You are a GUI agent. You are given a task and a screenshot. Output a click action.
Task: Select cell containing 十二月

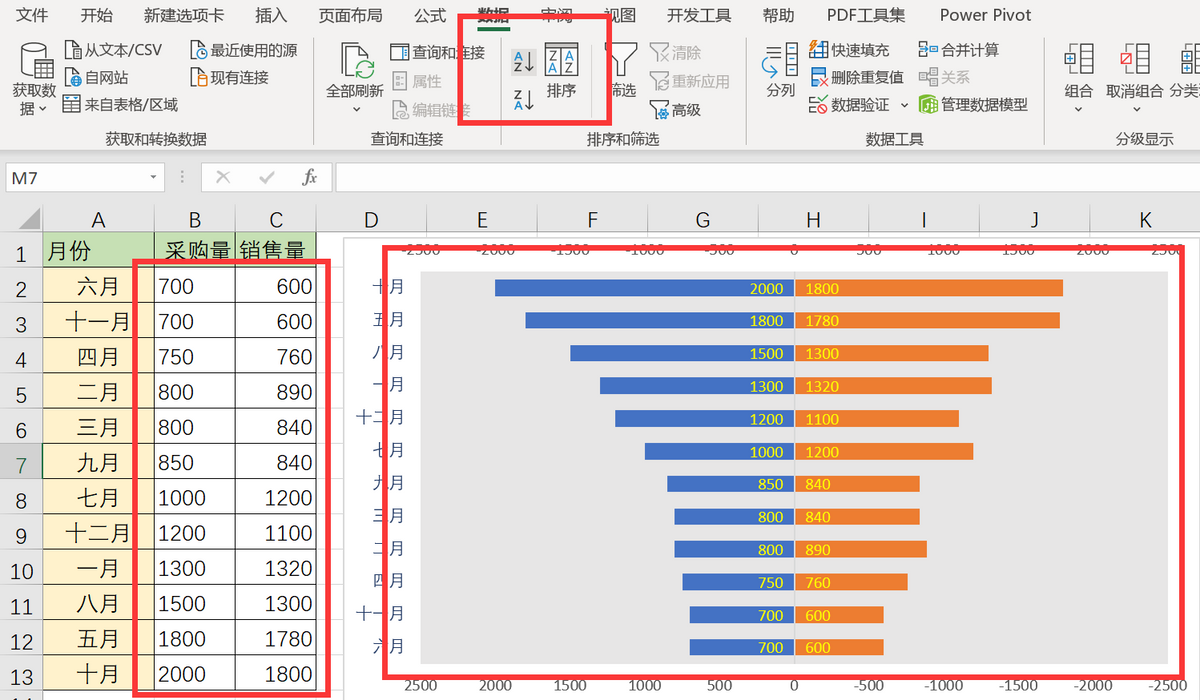click(98, 533)
